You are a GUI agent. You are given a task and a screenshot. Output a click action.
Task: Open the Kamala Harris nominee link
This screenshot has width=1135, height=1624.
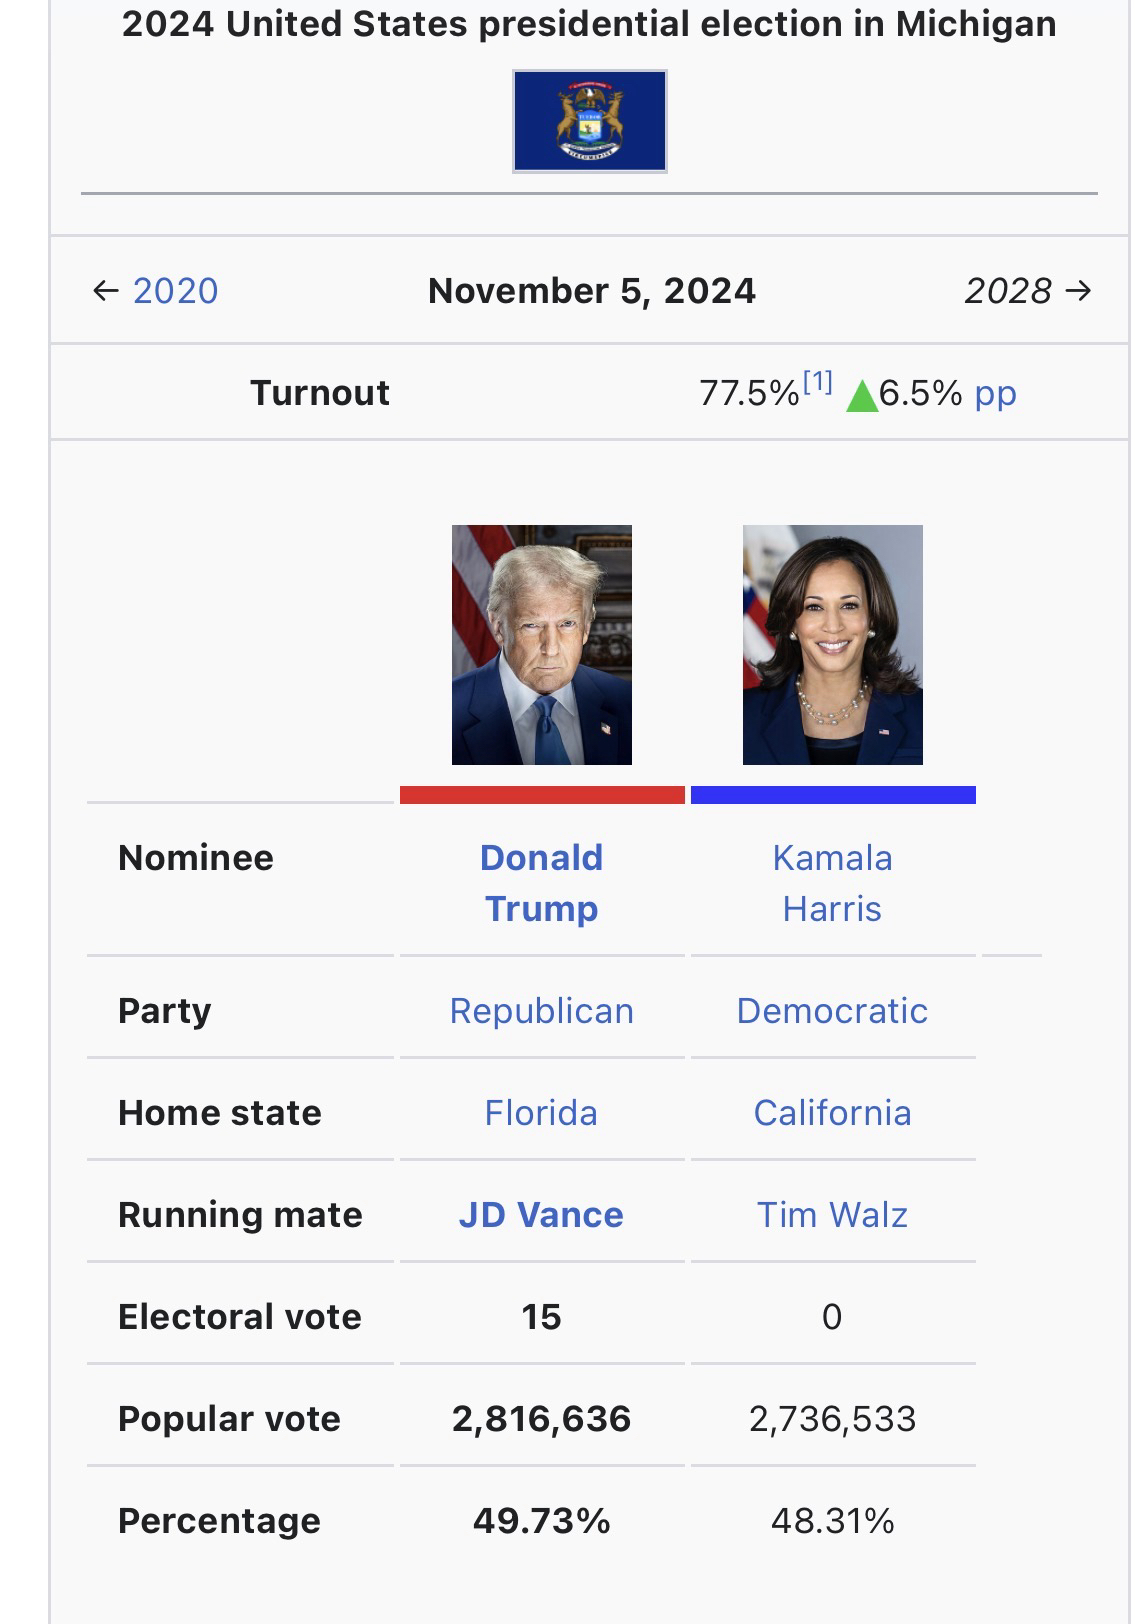832,883
